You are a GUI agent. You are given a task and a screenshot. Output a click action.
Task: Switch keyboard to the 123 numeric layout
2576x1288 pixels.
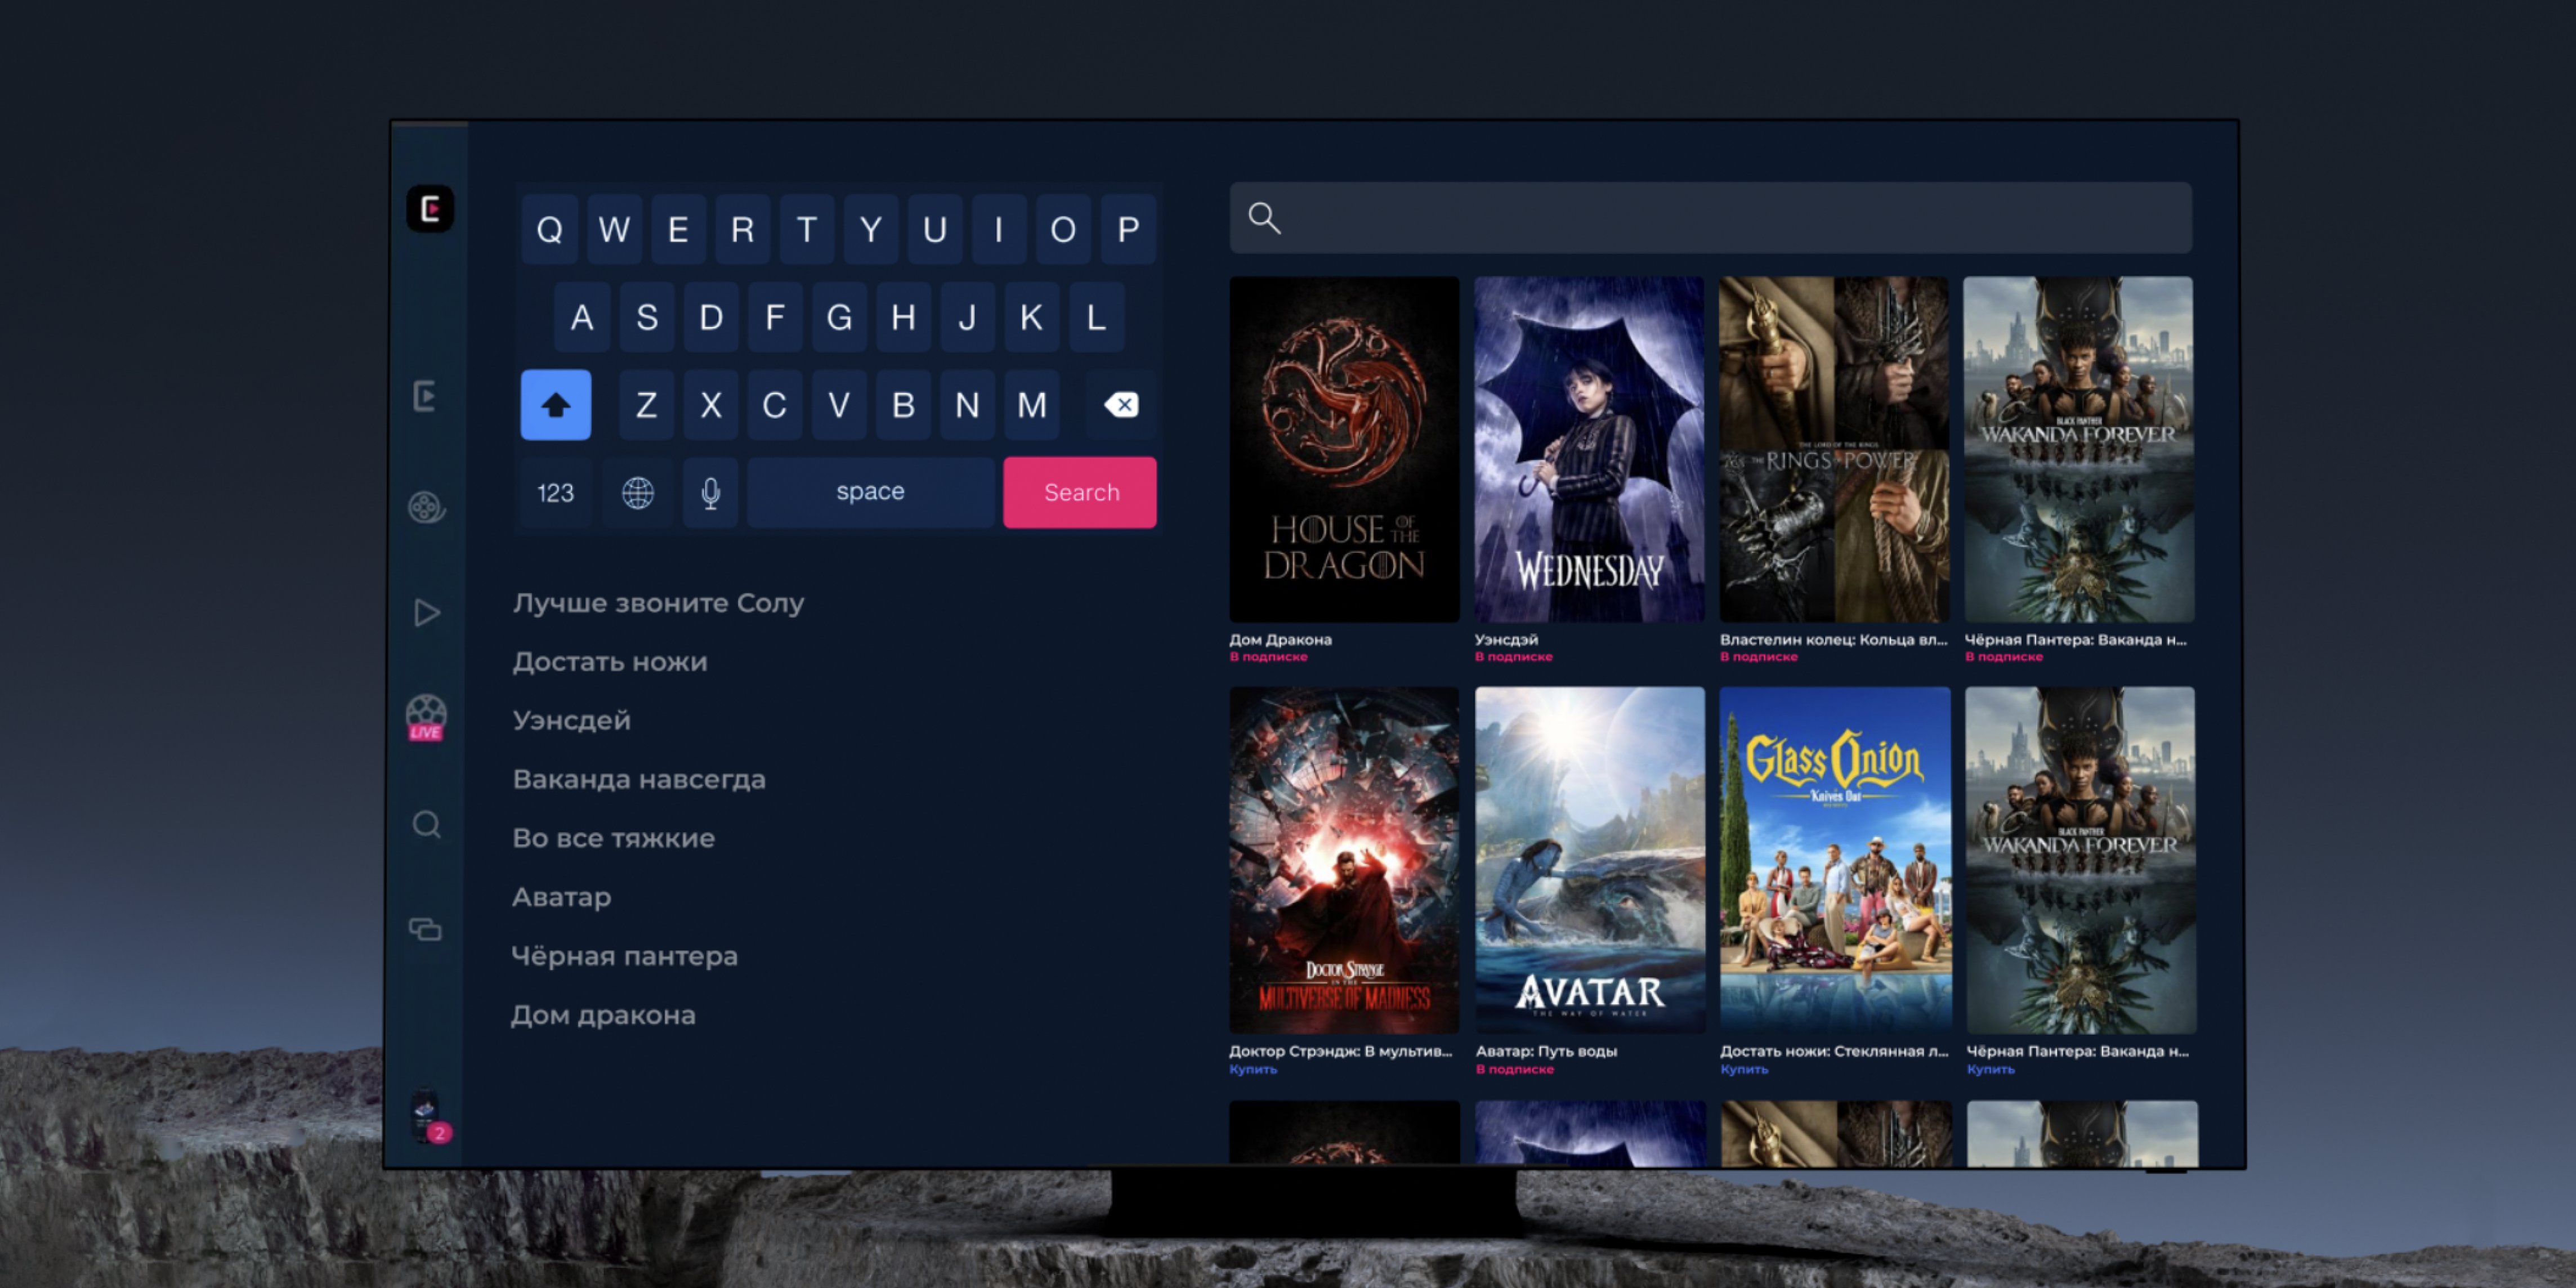click(x=556, y=492)
